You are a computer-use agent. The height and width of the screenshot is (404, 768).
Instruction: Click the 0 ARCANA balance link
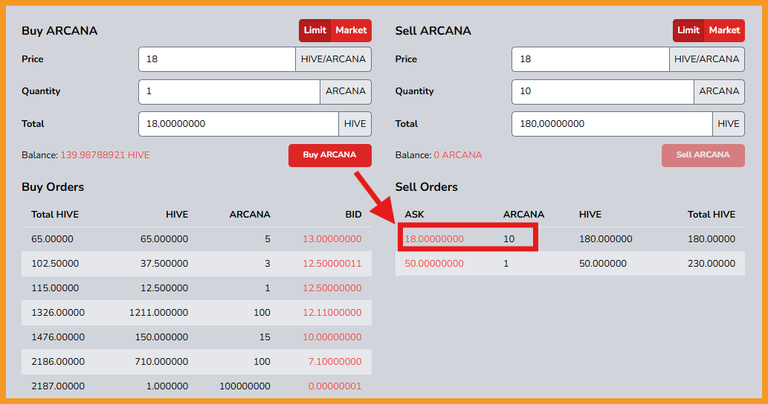tap(457, 155)
